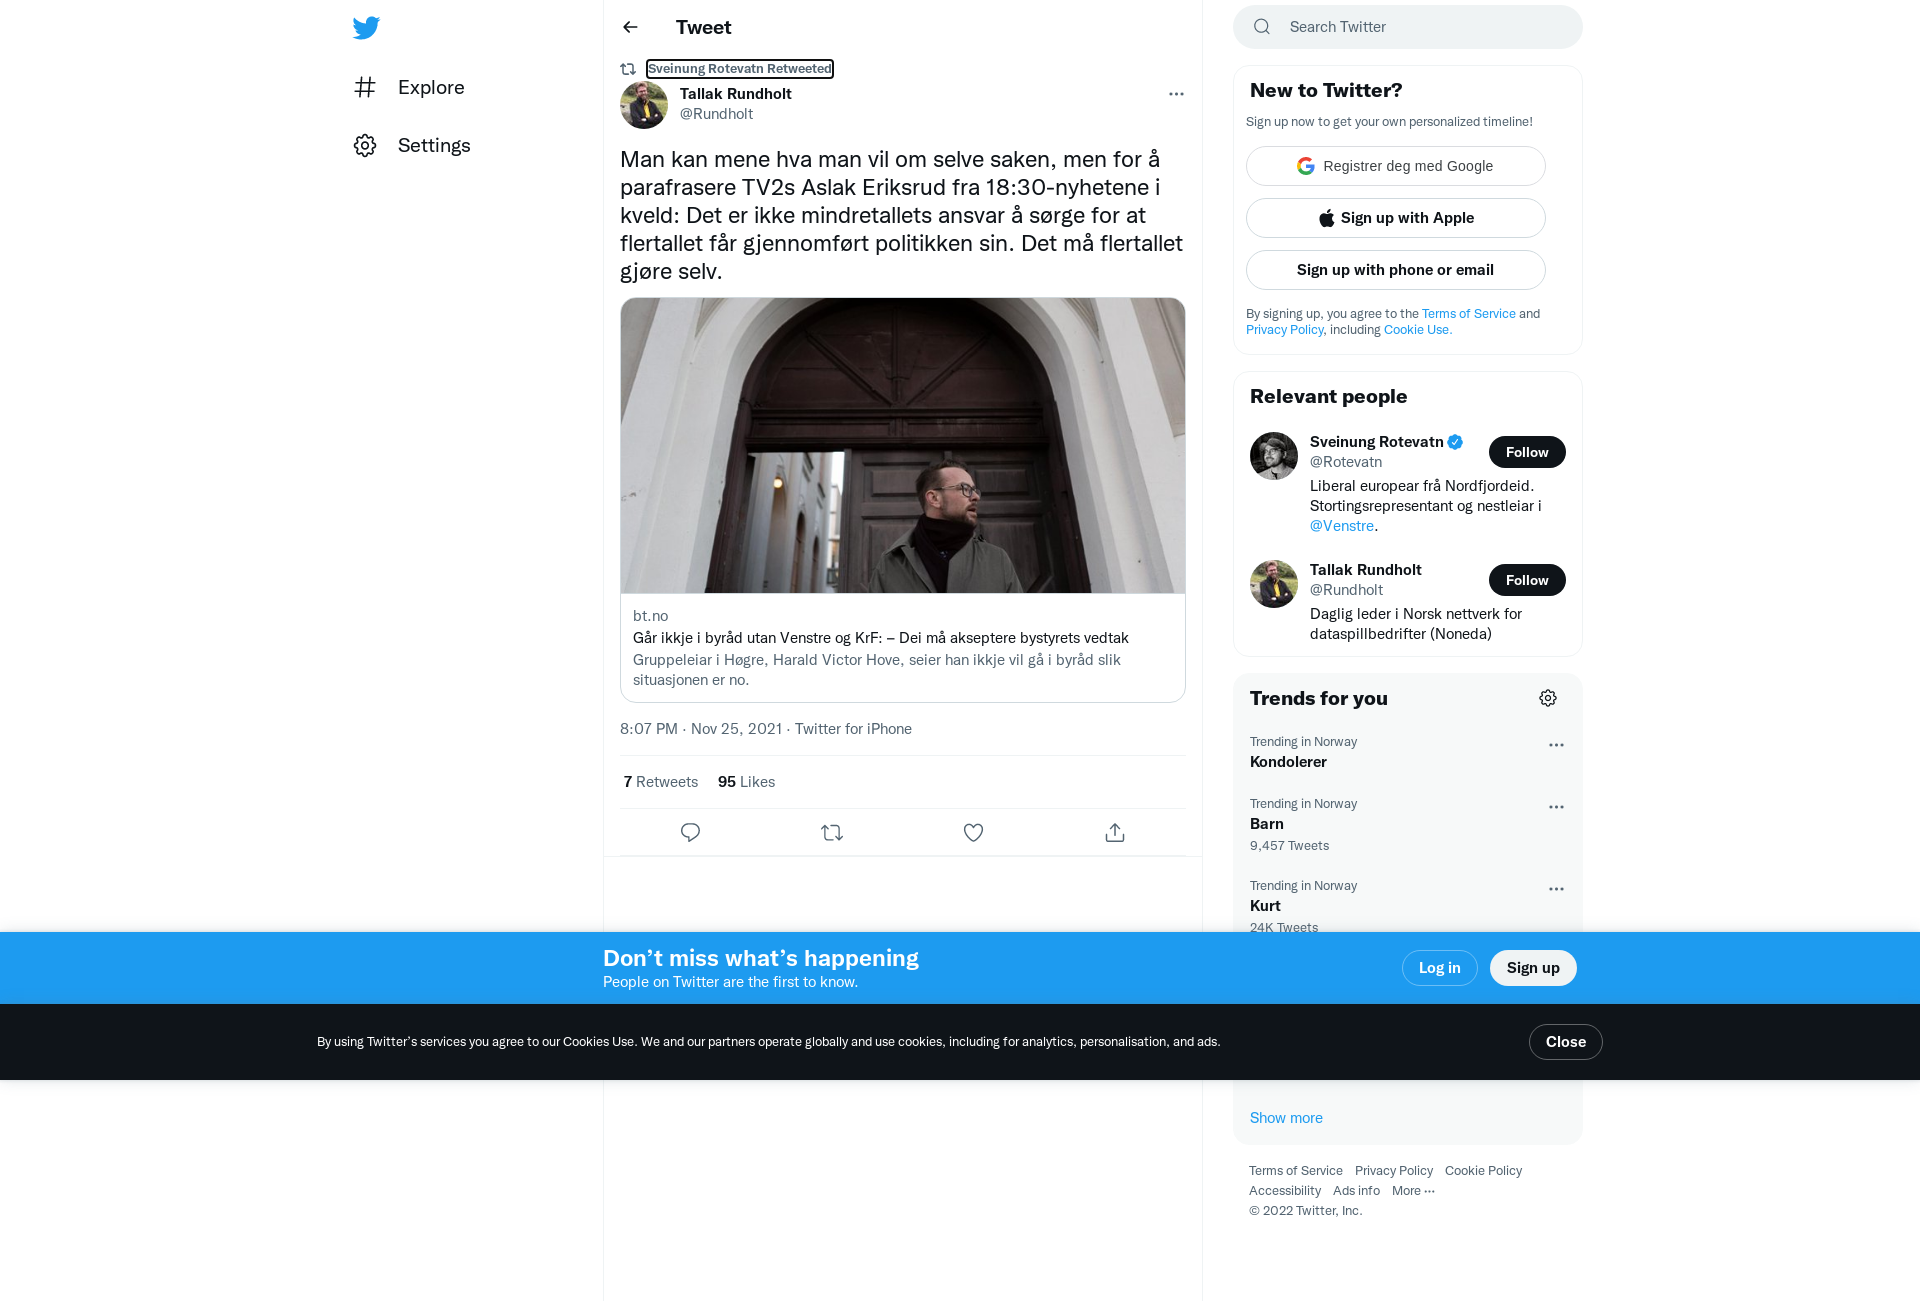The width and height of the screenshot is (1920, 1301).
Task: Open Explore in the sidebar
Action: (x=409, y=87)
